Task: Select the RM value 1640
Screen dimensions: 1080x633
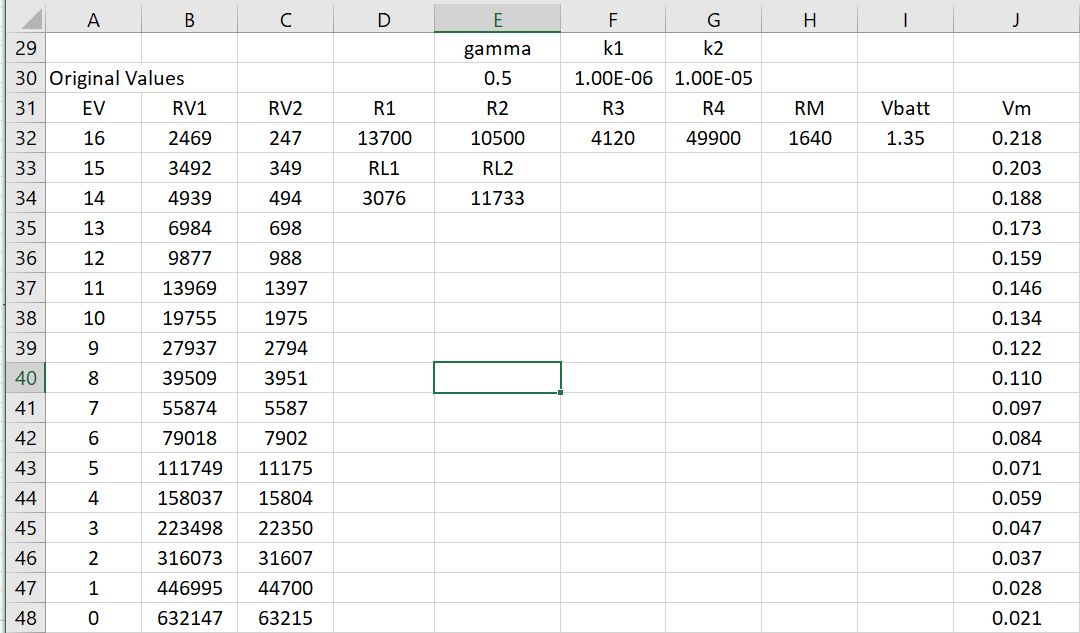Action: 809,138
